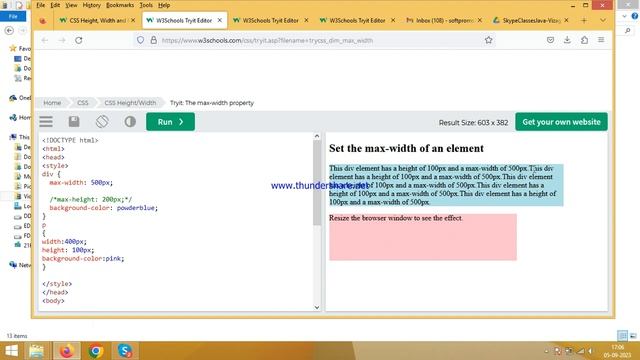Open Firefox History menu

pos(91,5)
